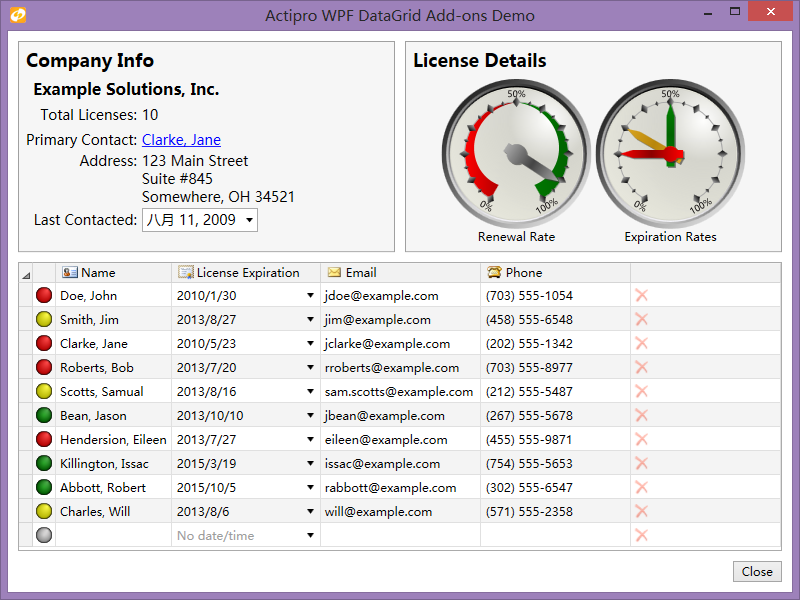Click the jdoe@example.com email cell
Image resolution: width=800 pixels, height=600 pixels.
401,295
